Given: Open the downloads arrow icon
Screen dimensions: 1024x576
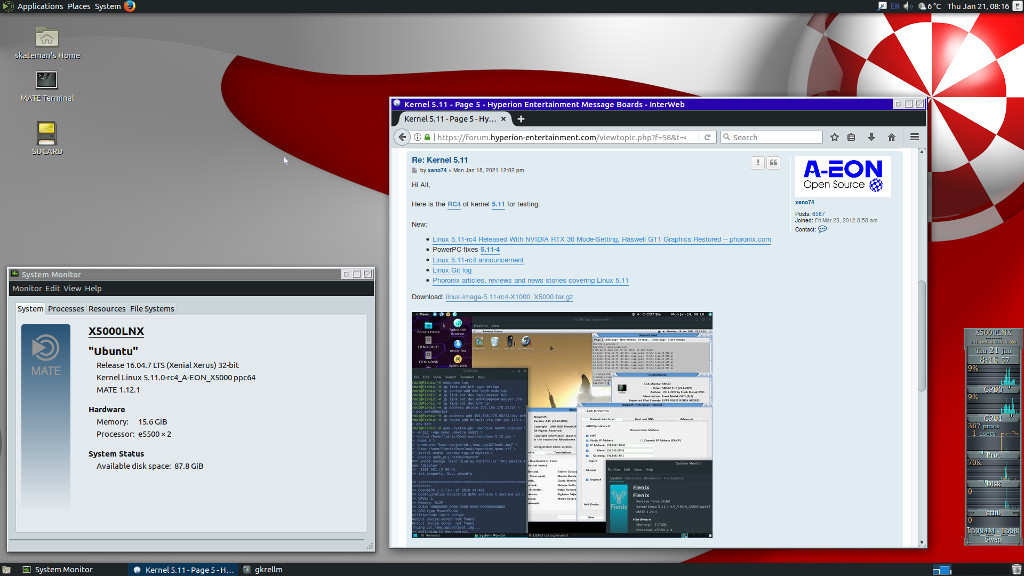Looking at the screenshot, I should pos(871,137).
